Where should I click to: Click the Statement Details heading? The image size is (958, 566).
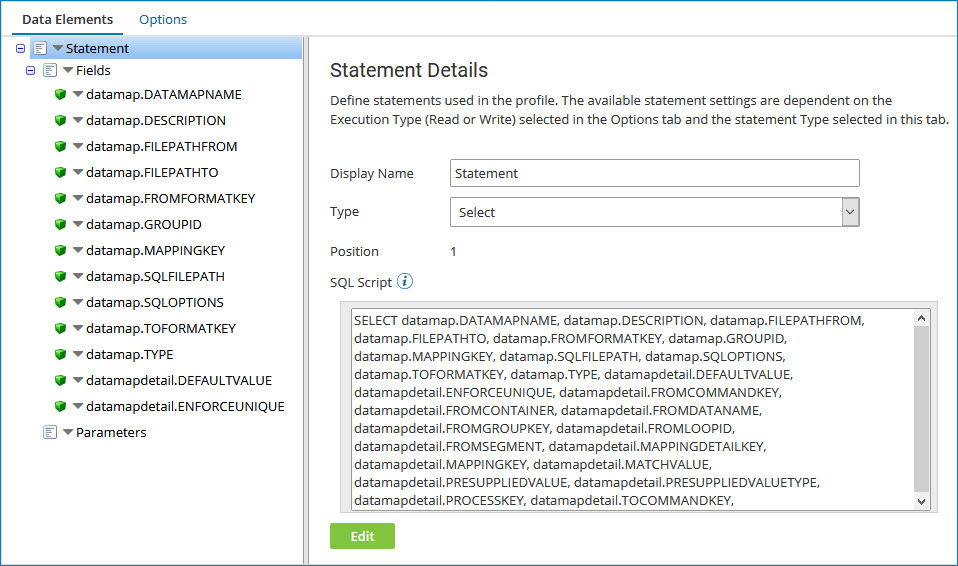[409, 70]
